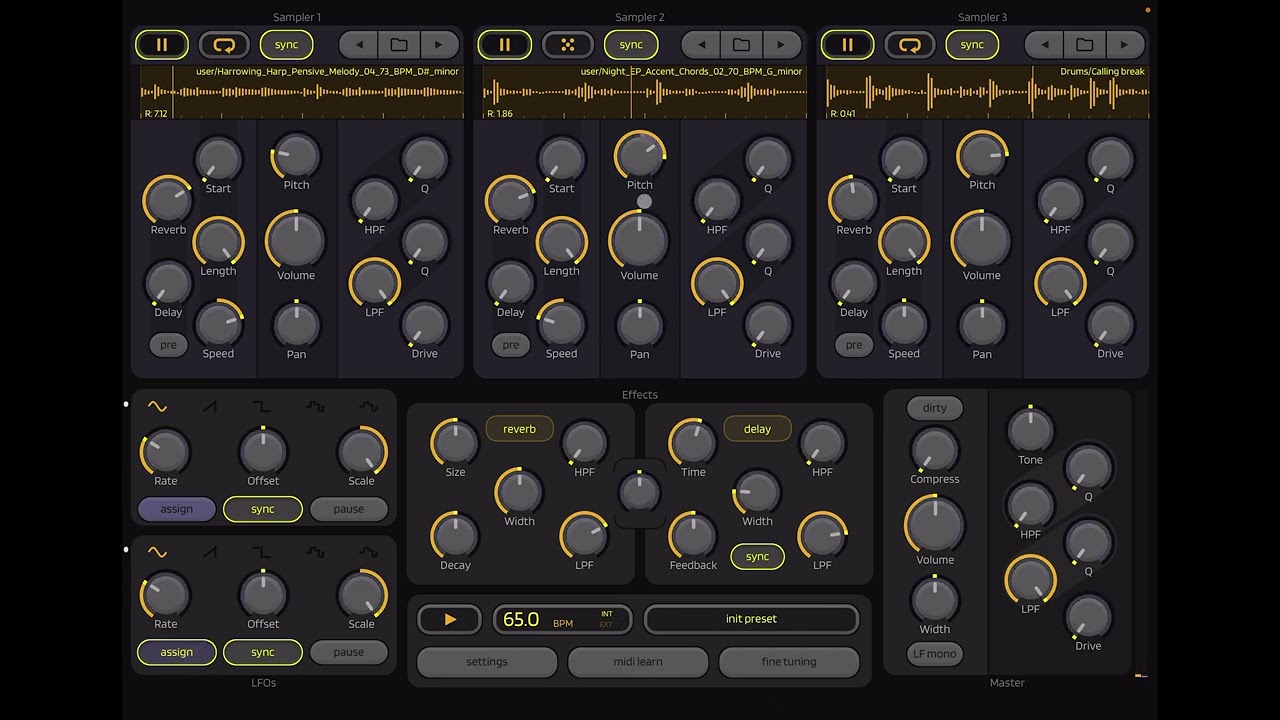Load previous sample in Sampler 1
The height and width of the screenshot is (720, 1280).
[x=359, y=45]
